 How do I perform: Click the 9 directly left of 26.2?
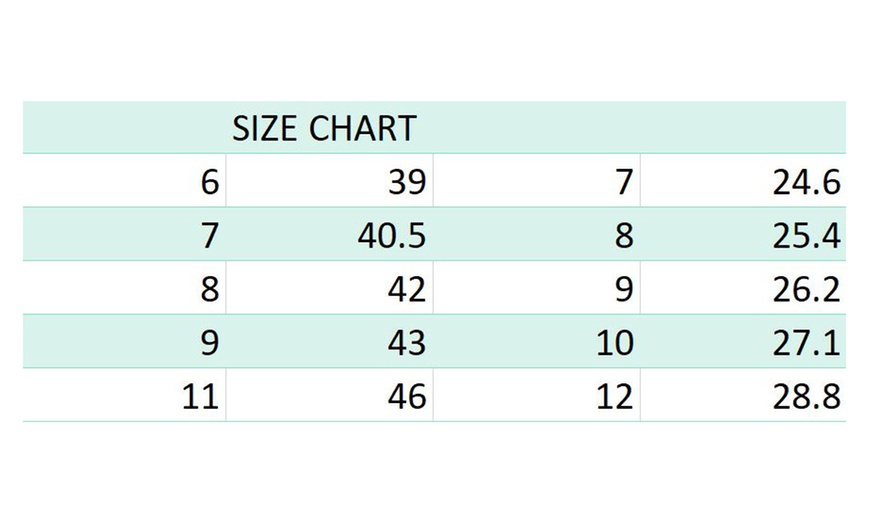pyautogui.click(x=624, y=290)
